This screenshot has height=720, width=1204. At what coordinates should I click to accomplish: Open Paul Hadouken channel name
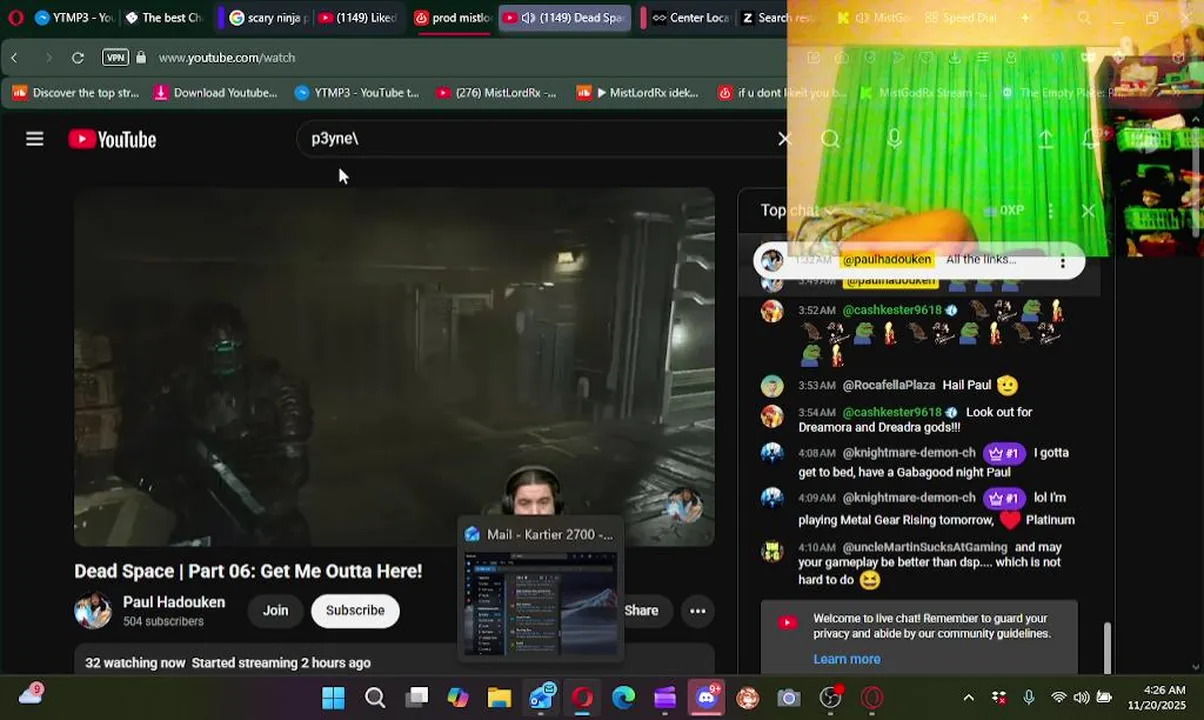(x=174, y=602)
